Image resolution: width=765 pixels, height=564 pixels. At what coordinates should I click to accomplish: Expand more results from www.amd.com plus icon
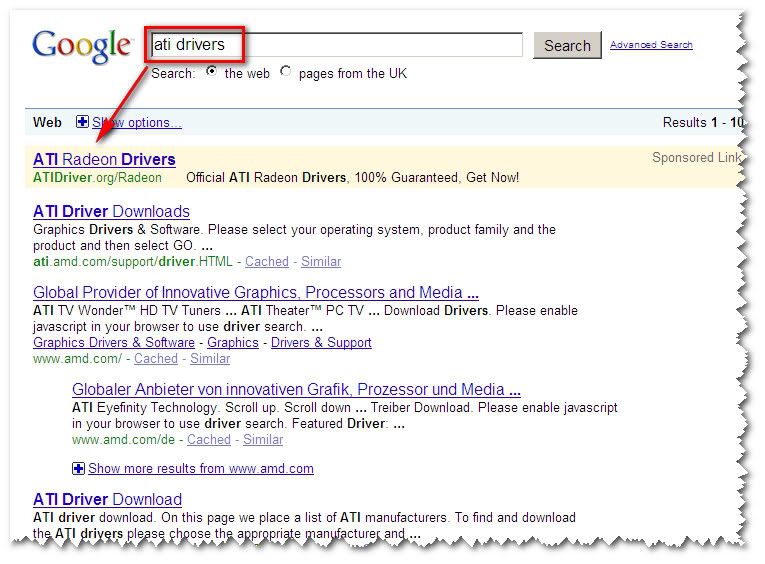click(x=79, y=468)
